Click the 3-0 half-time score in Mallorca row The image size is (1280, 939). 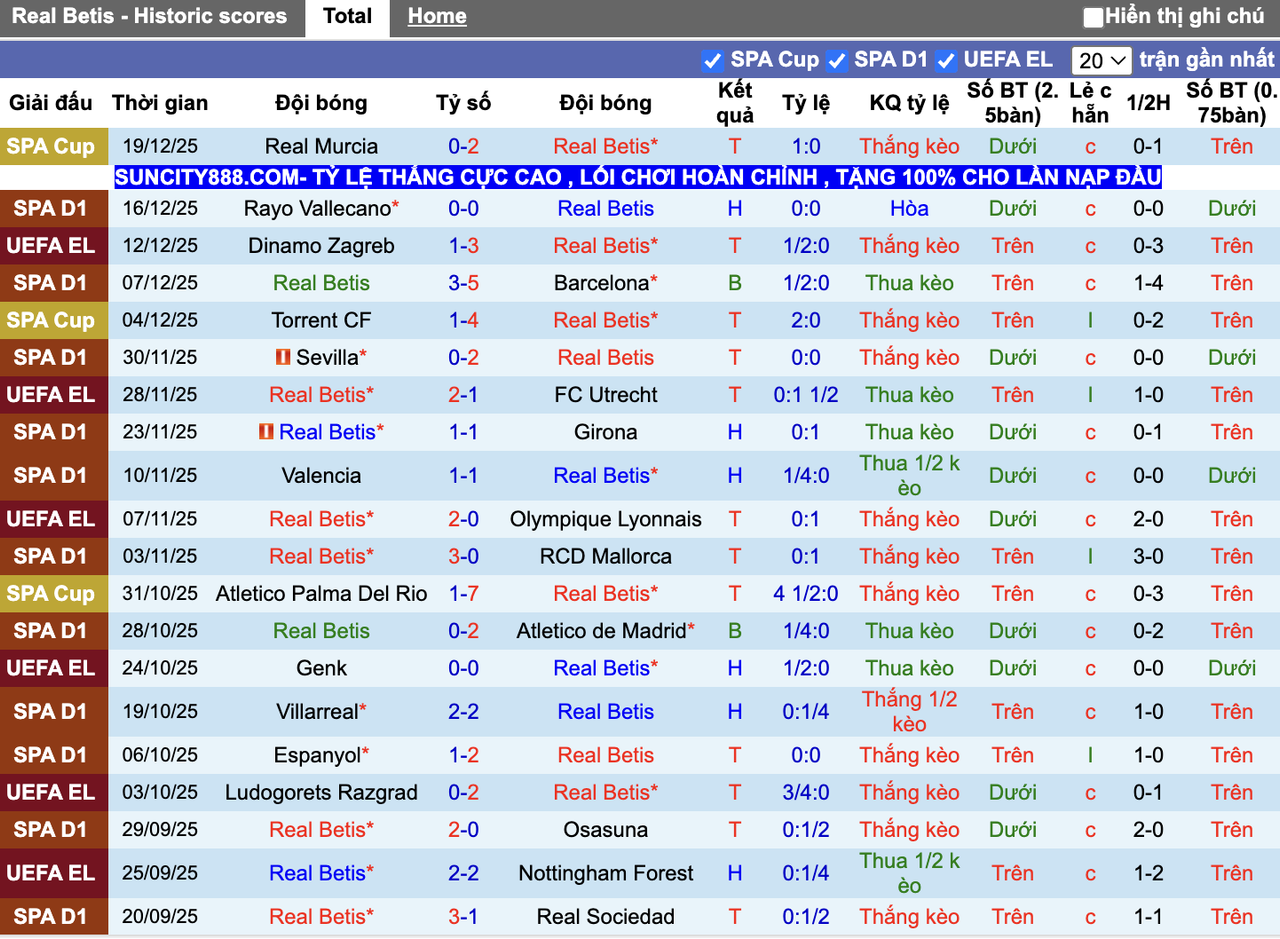1148,556
